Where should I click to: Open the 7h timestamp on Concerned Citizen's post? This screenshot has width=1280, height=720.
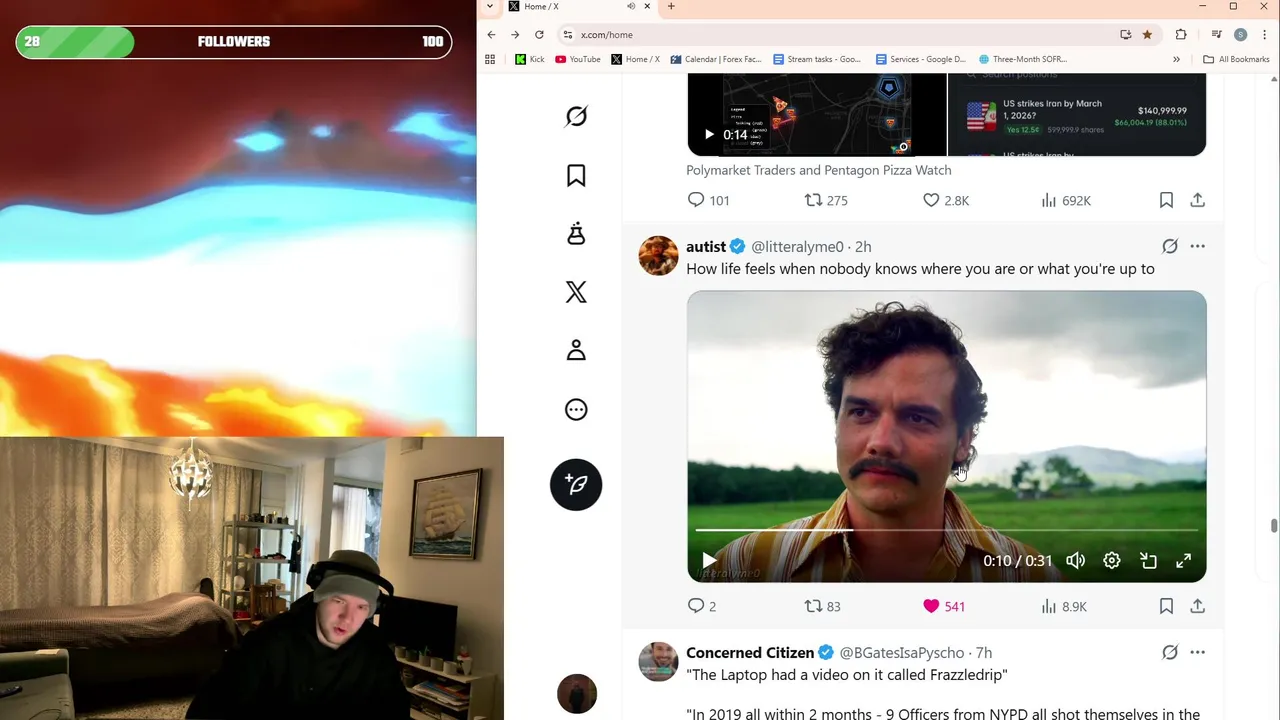984,653
